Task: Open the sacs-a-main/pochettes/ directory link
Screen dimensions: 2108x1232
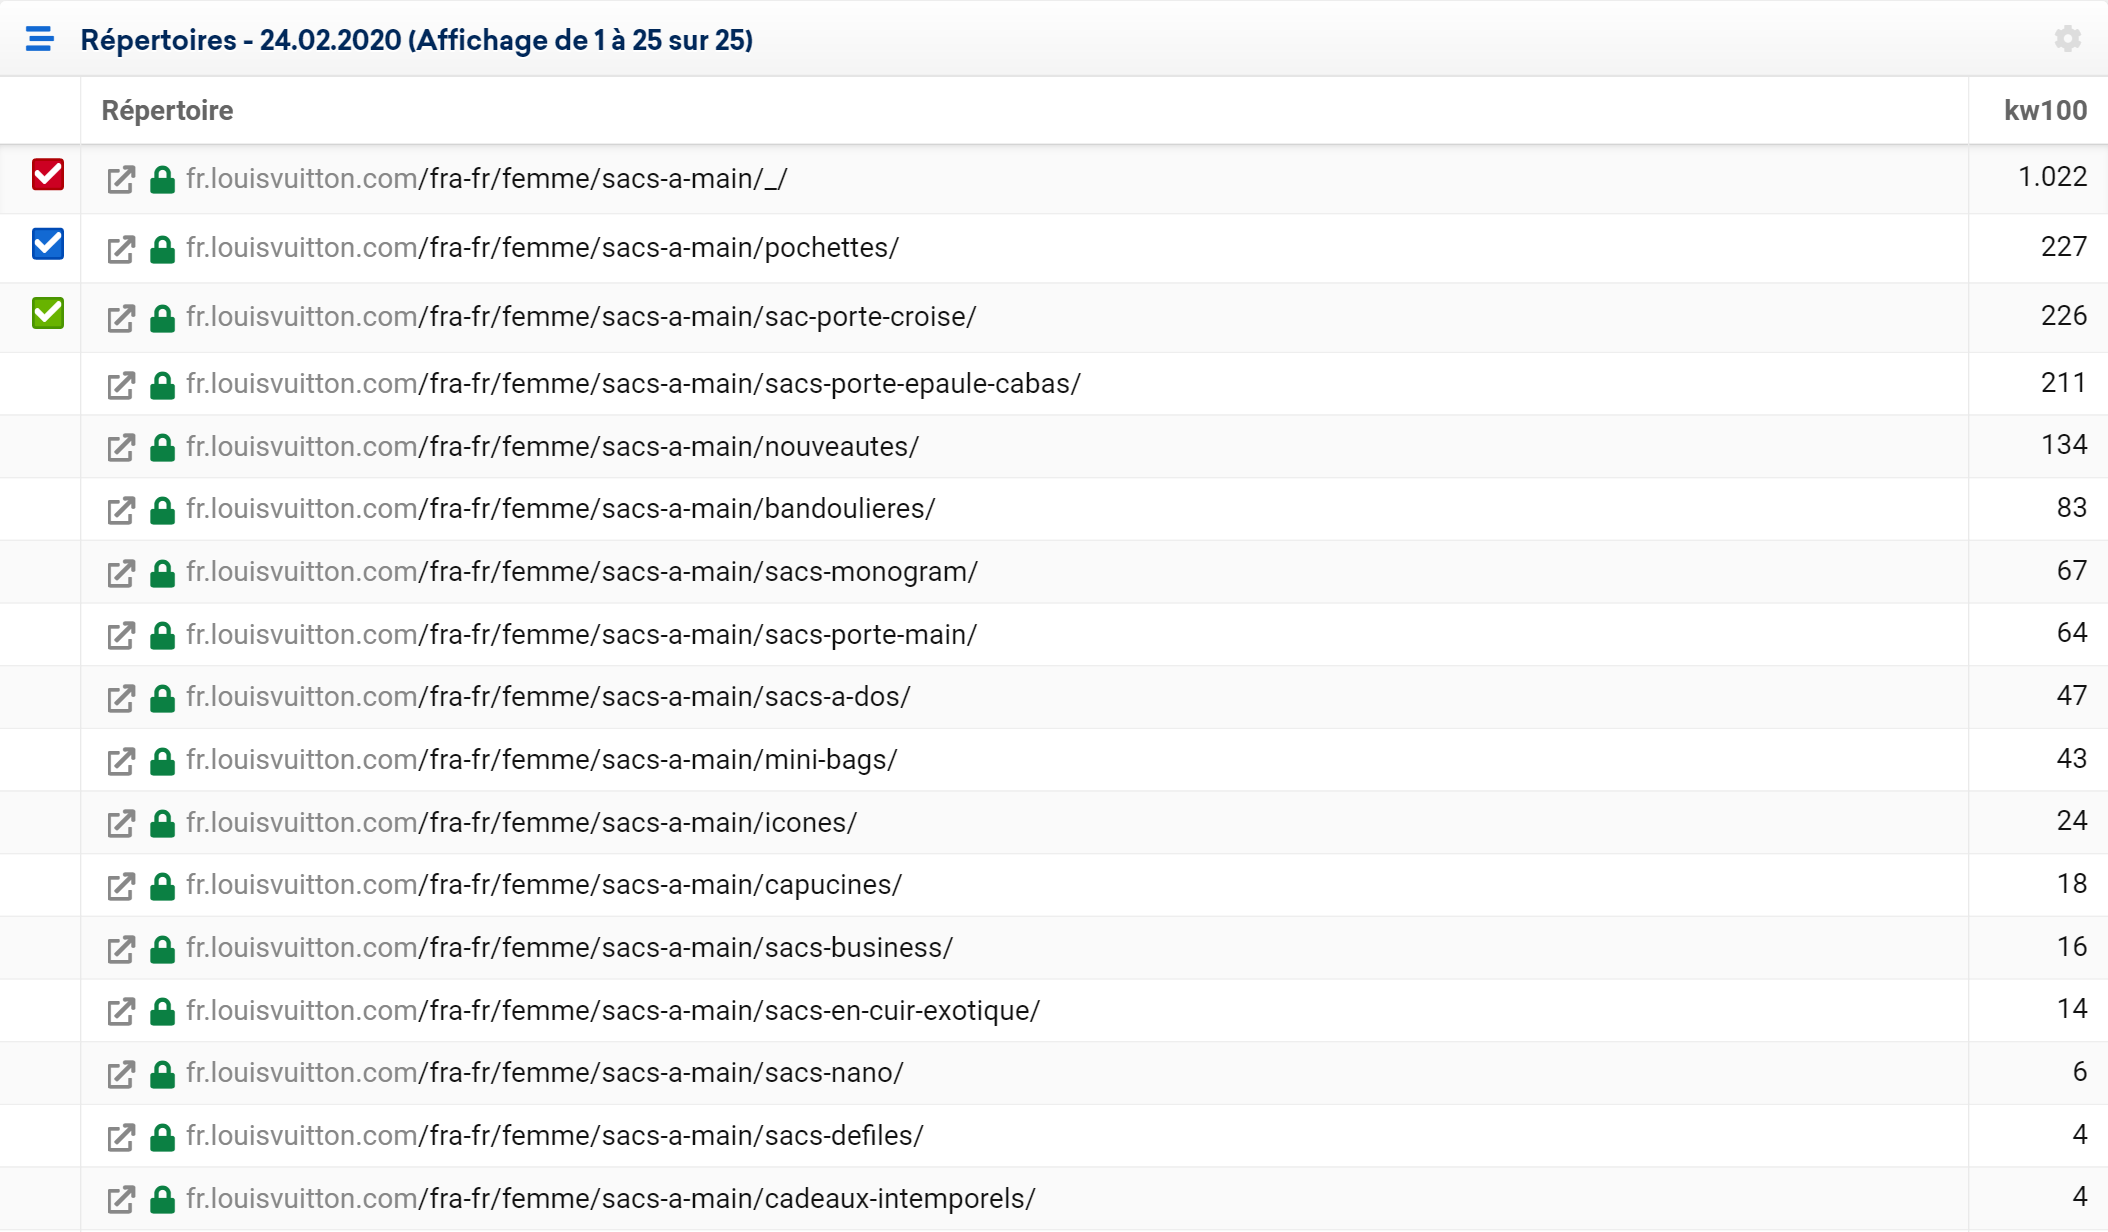Action: pyautogui.click(x=543, y=248)
